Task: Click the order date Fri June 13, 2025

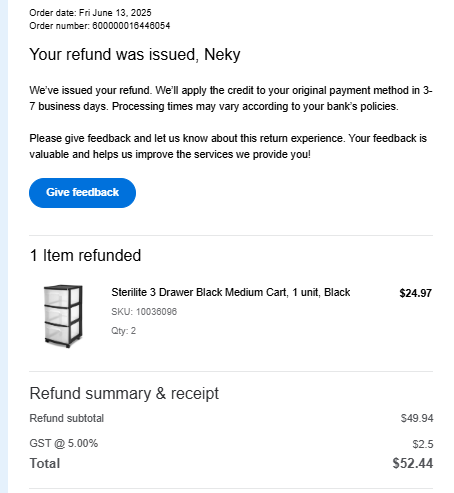Action: [115, 13]
